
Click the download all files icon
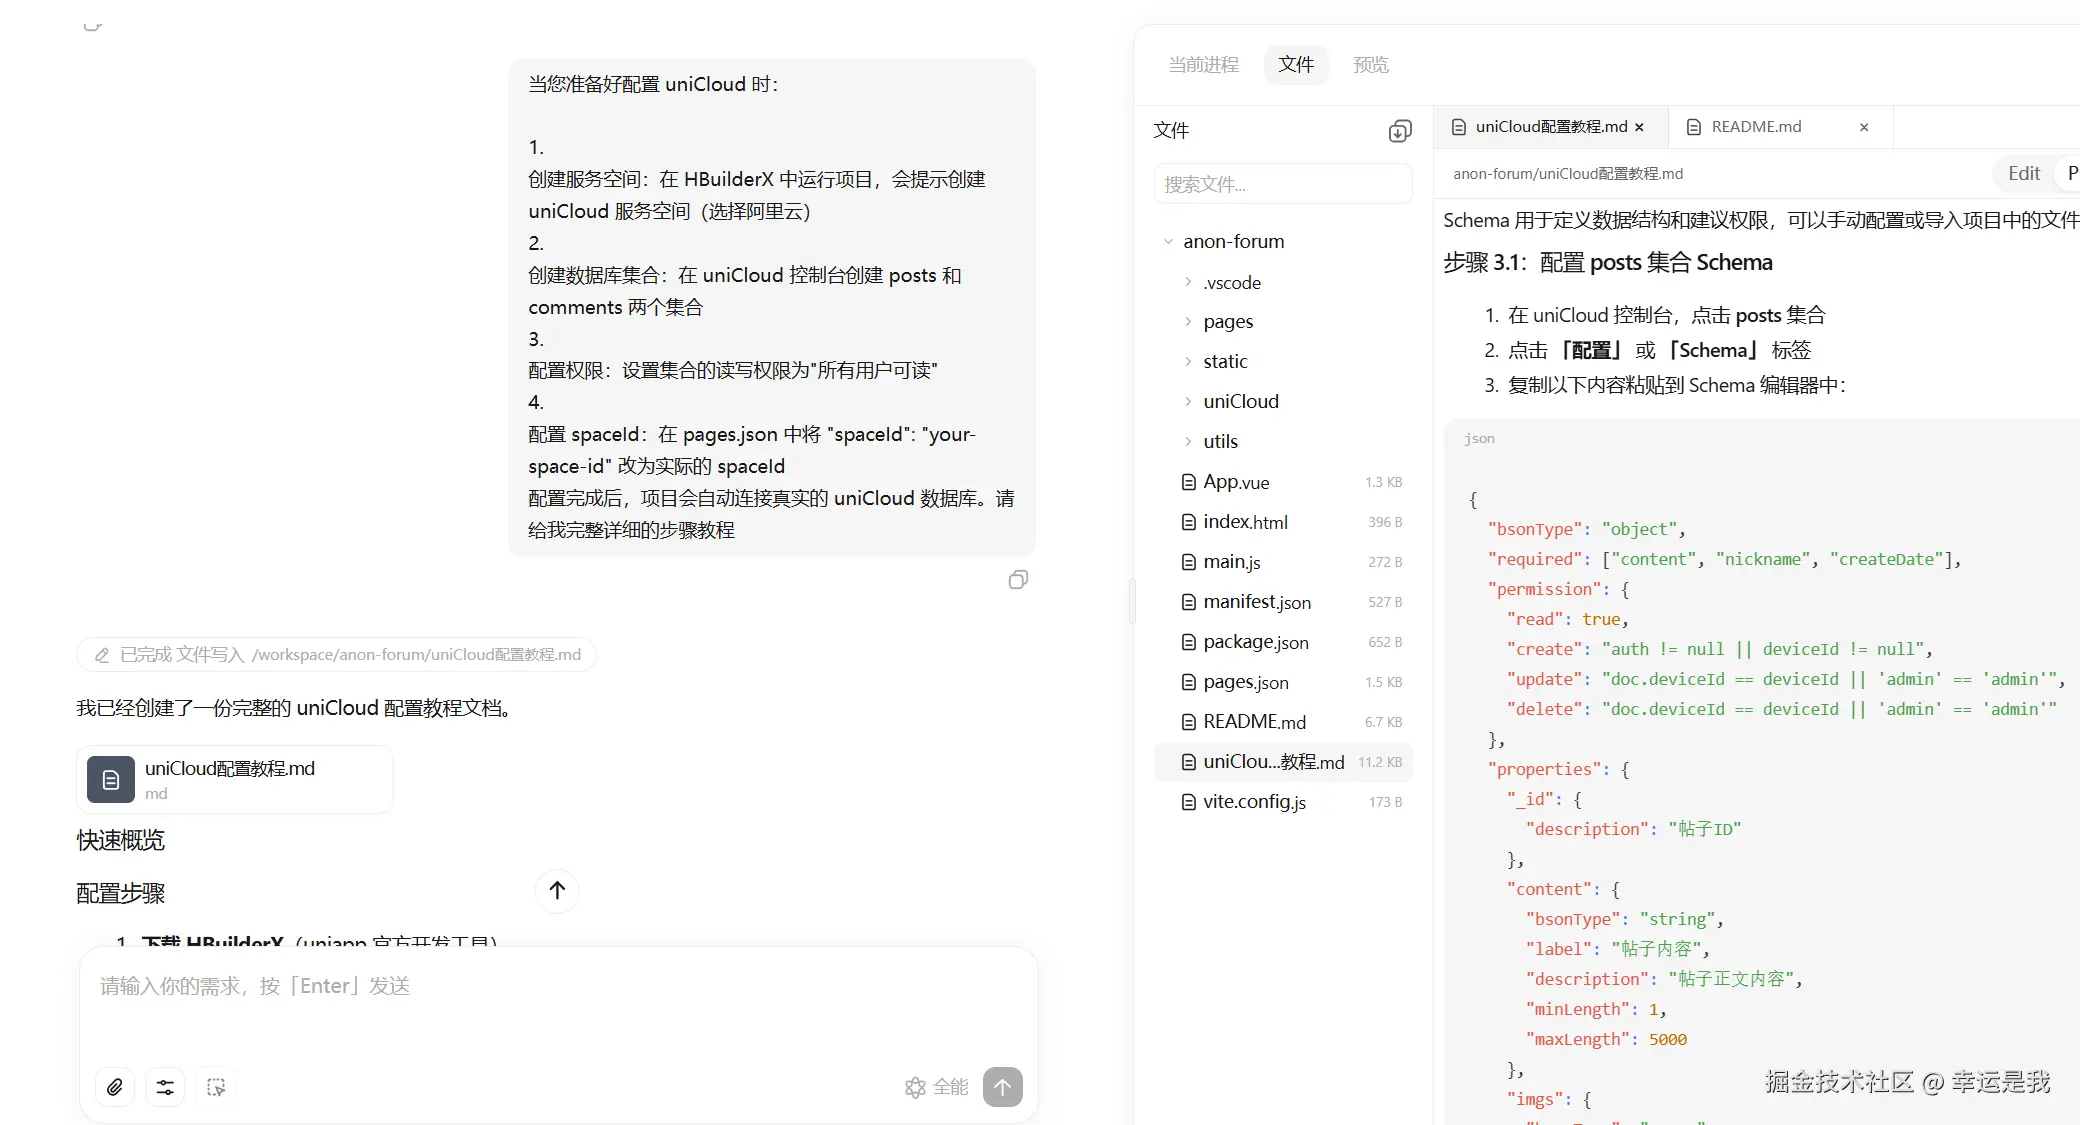(x=1400, y=131)
